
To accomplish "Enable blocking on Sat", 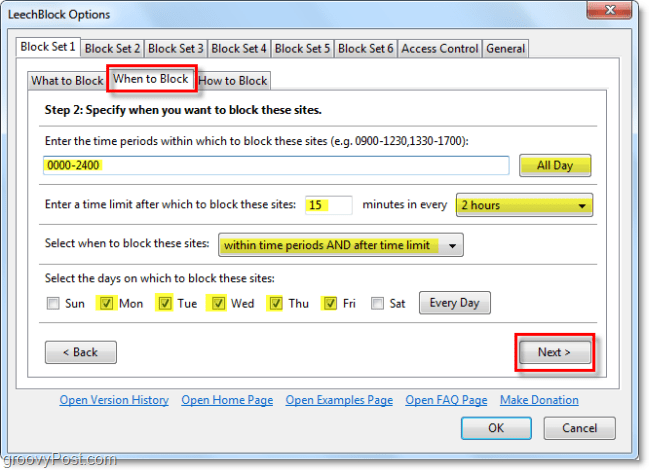I will (x=377, y=303).
